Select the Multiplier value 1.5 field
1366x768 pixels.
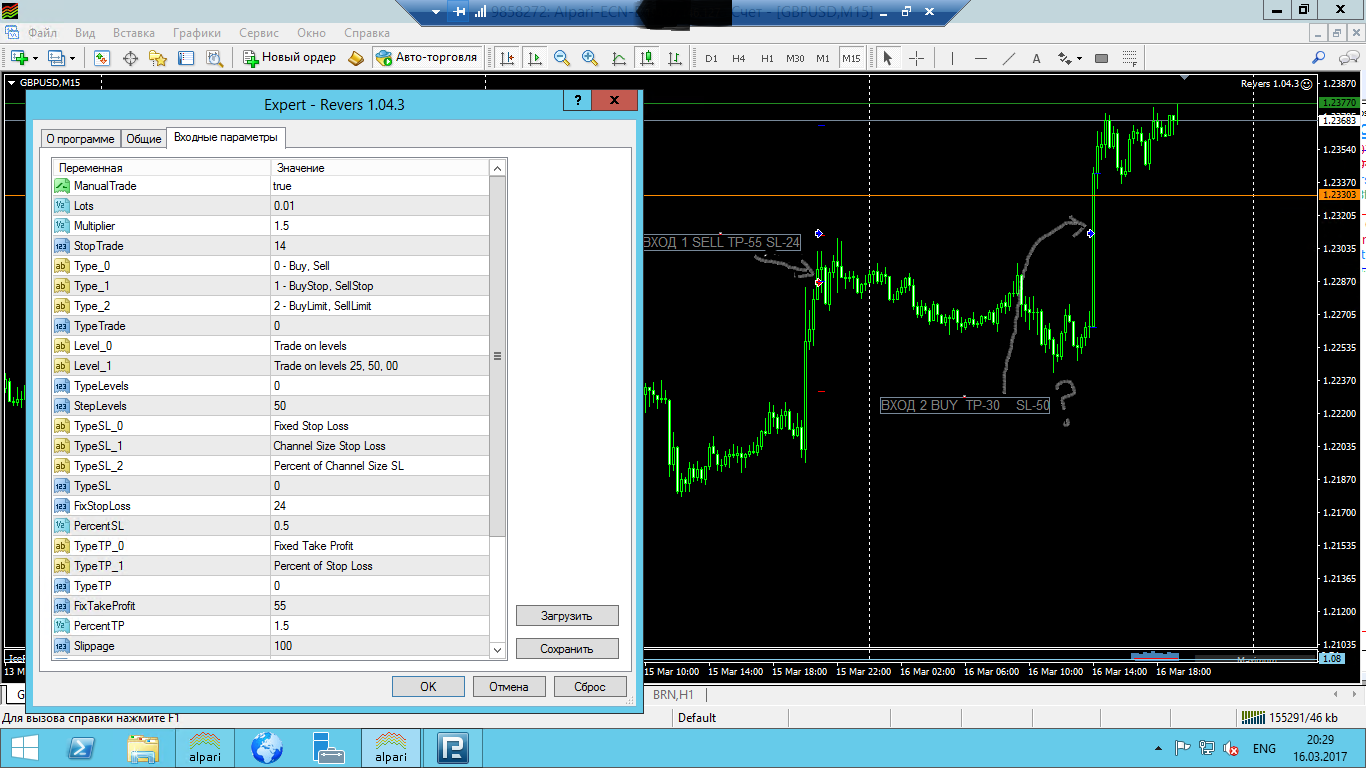coord(380,226)
